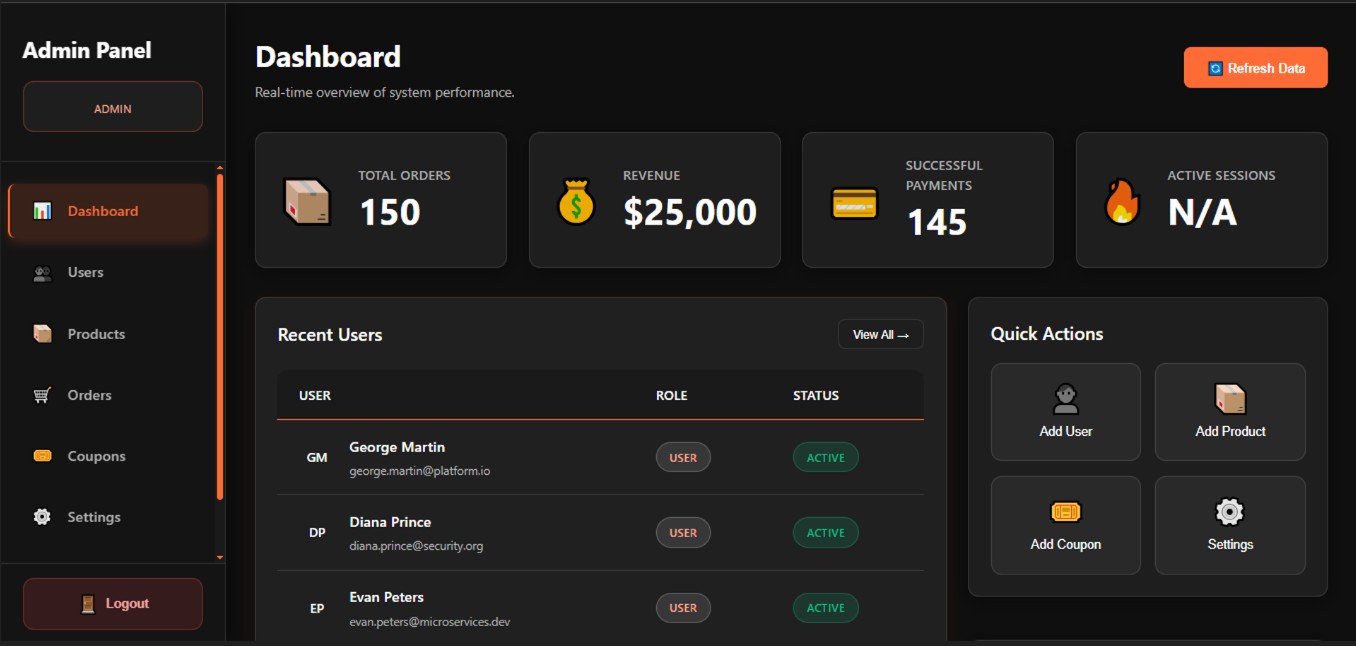Click the gear icon in Quick Actions Settings
Image resolution: width=1356 pixels, height=646 pixels.
(x=1229, y=512)
